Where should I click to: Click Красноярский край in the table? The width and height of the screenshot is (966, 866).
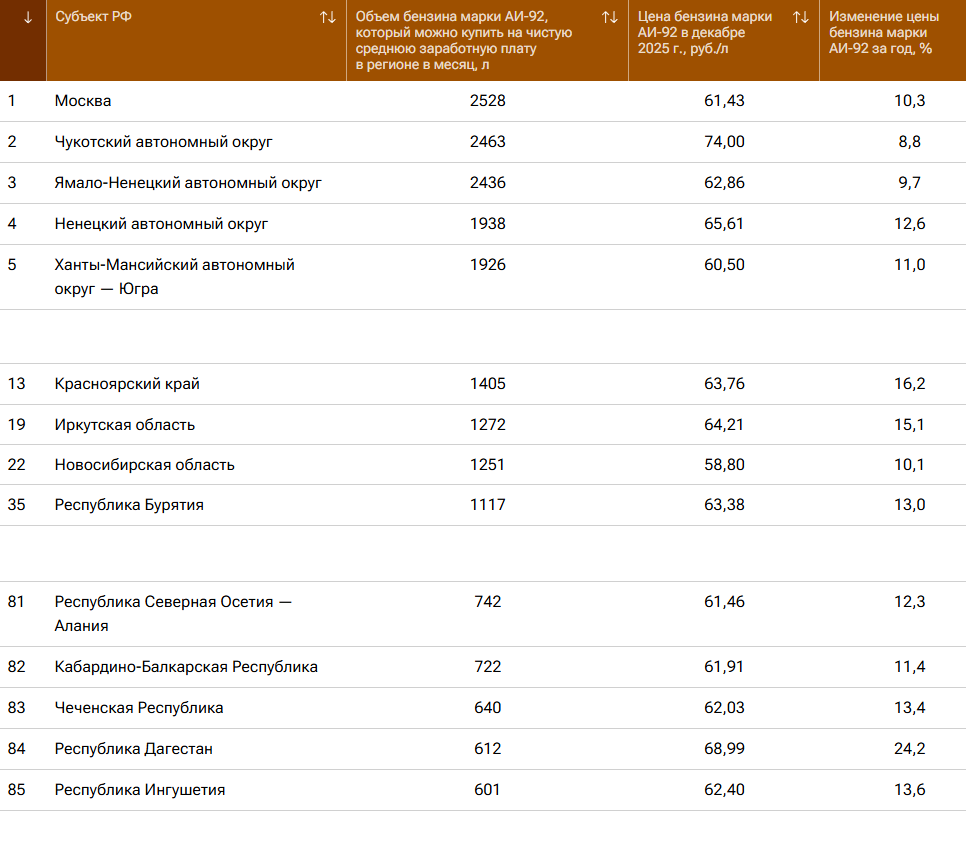pyautogui.click(x=127, y=384)
